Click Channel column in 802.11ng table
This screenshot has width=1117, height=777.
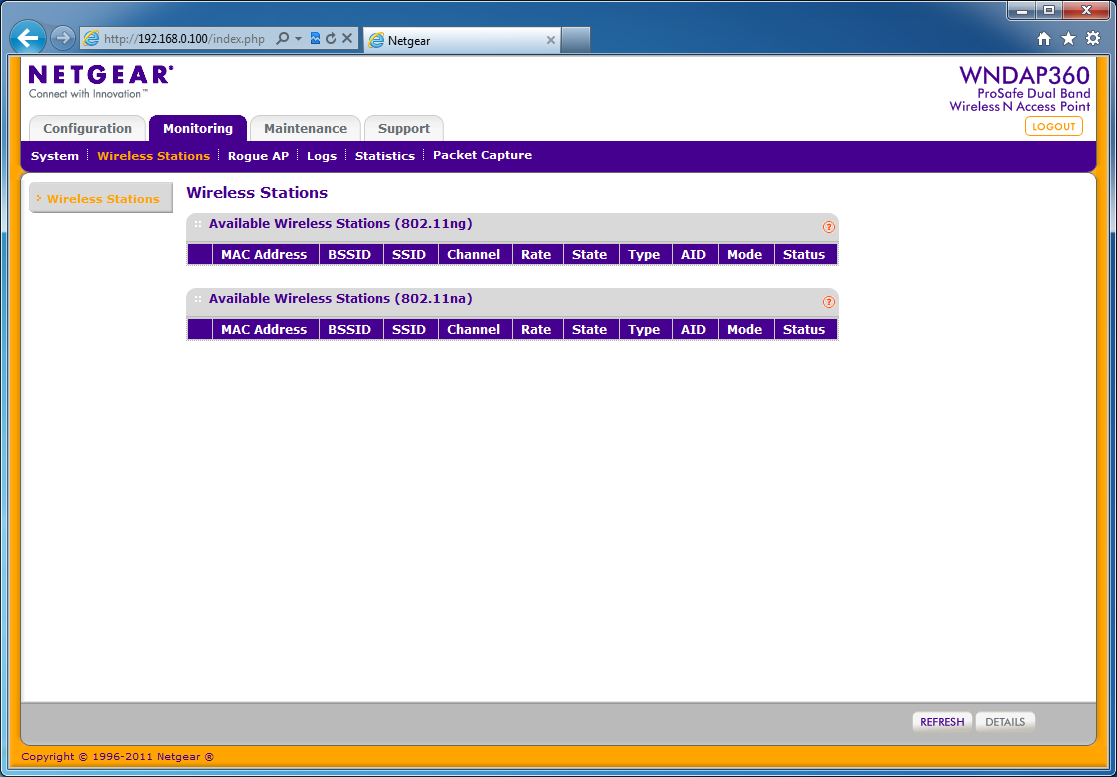point(474,254)
